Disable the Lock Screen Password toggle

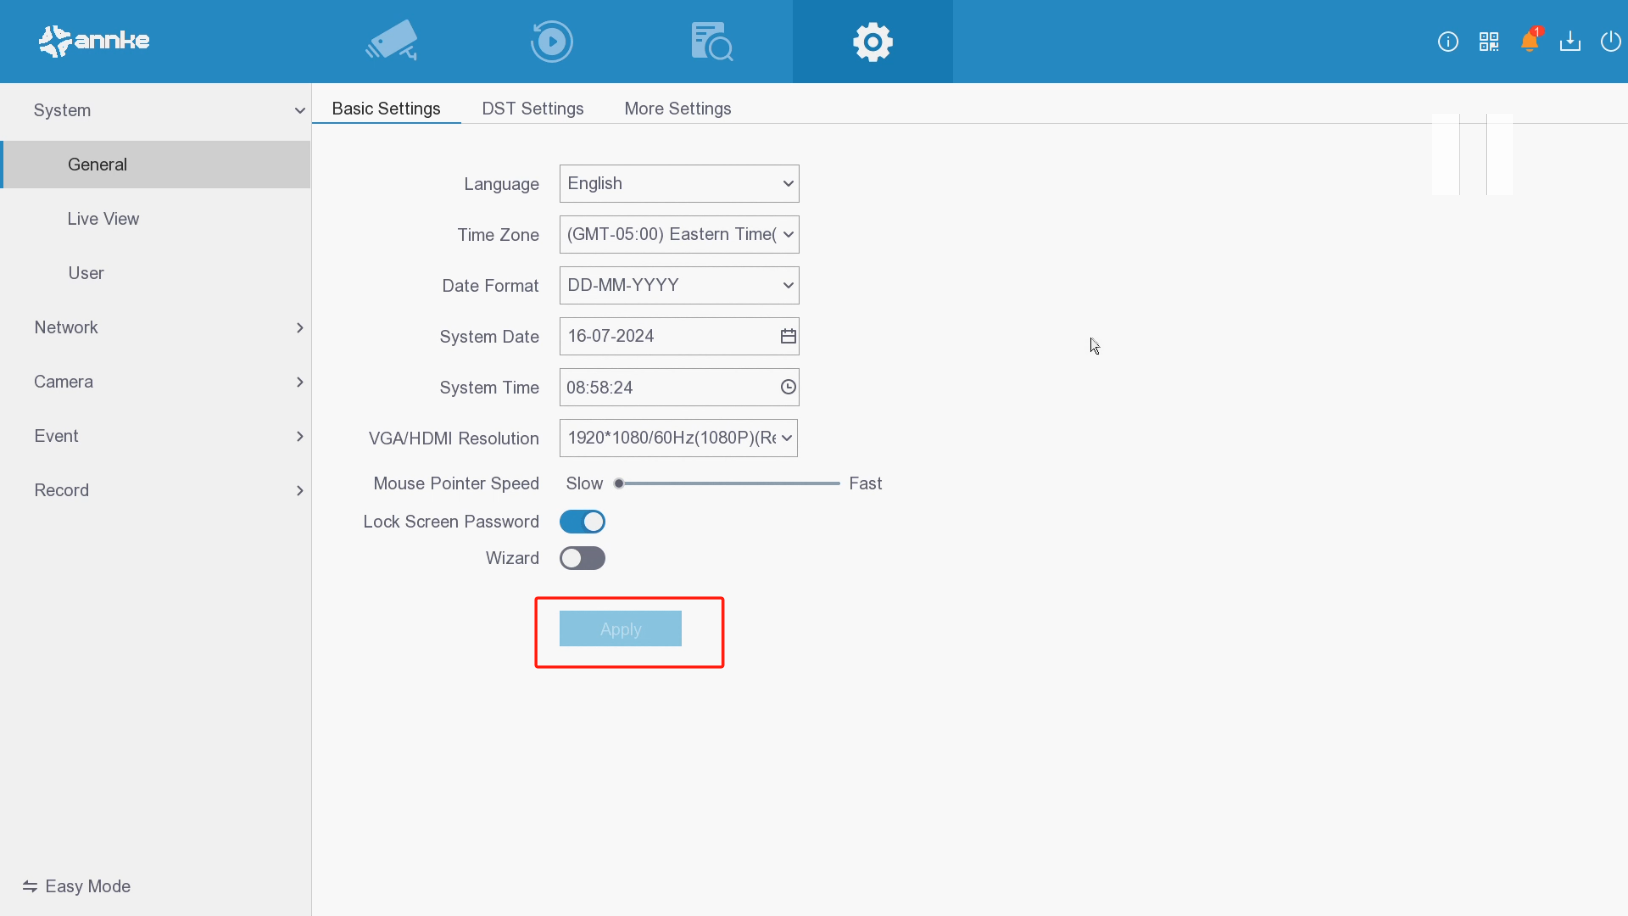coord(582,522)
